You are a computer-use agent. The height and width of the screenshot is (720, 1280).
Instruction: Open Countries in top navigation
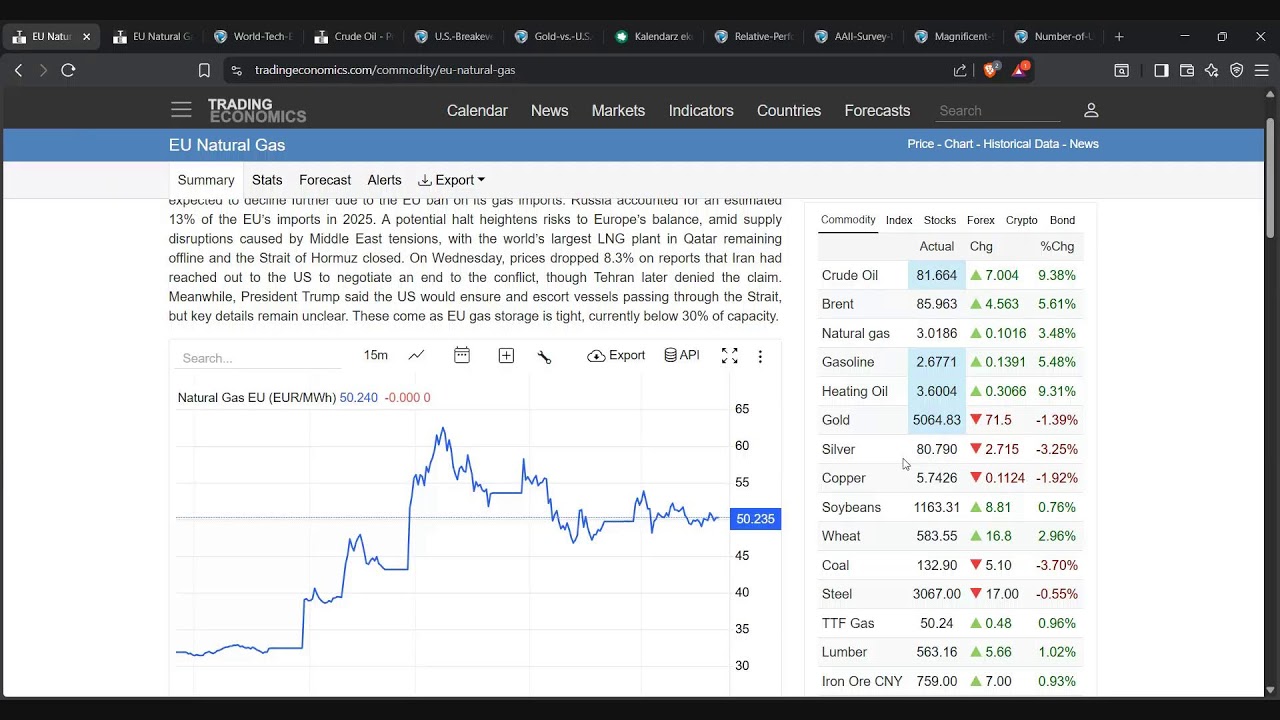click(x=789, y=110)
